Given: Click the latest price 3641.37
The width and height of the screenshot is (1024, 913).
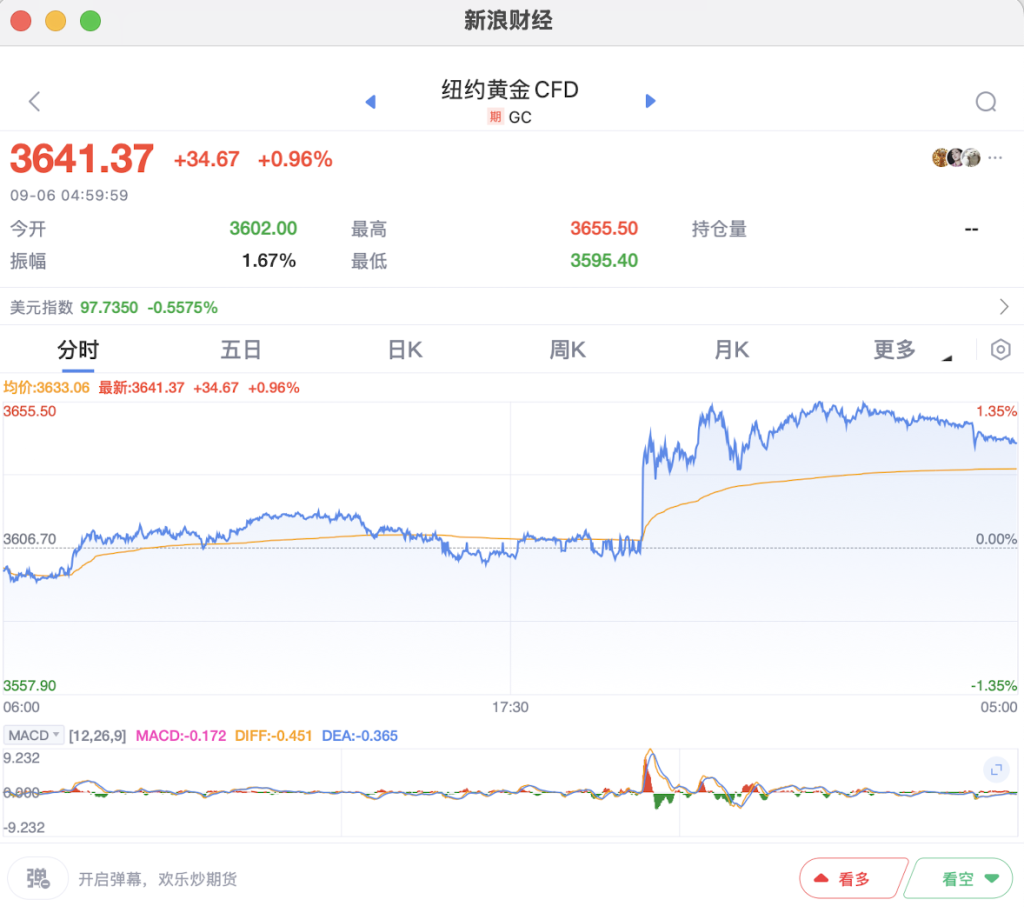Looking at the screenshot, I should (82, 159).
